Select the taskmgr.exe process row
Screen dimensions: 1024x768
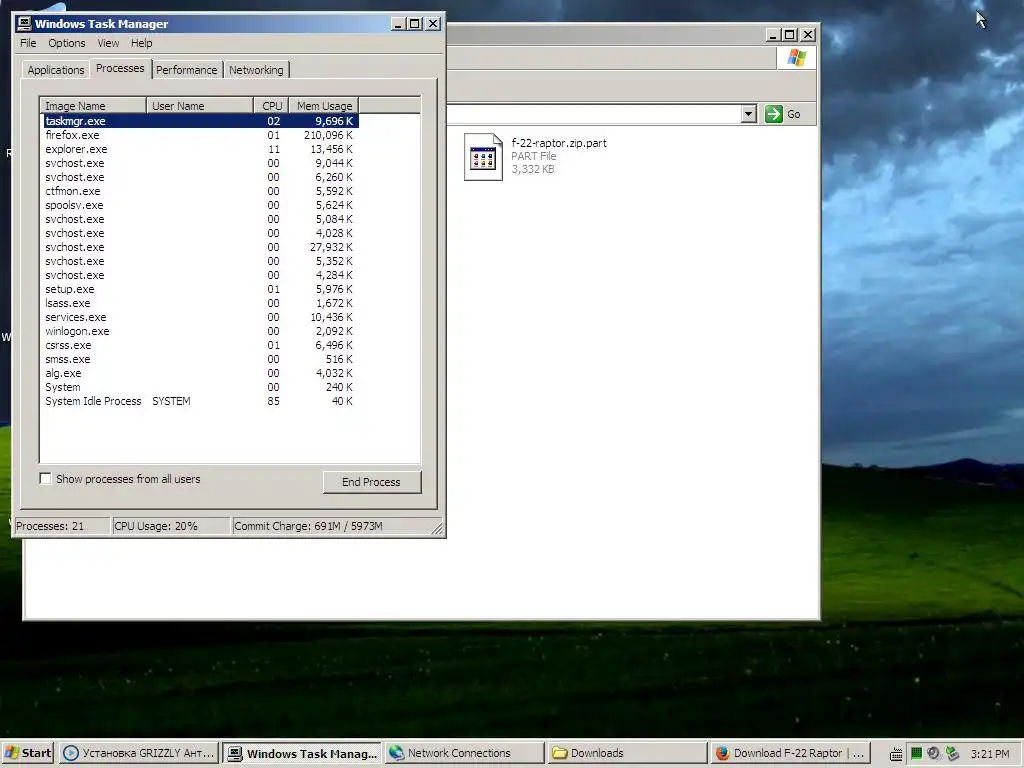[200, 121]
